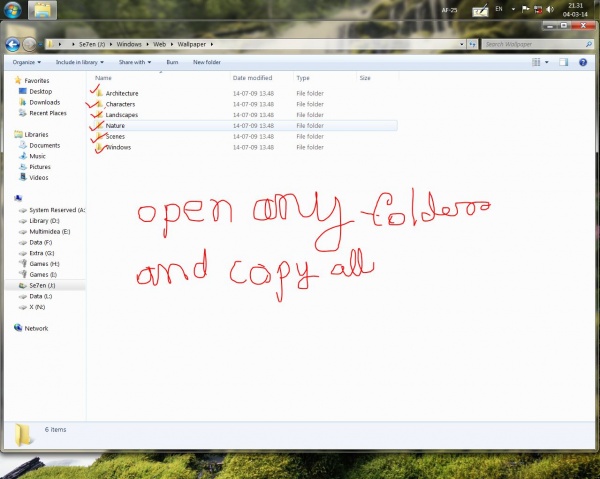Open Libraries in navigation pane
600x479 pixels.
tap(36, 135)
